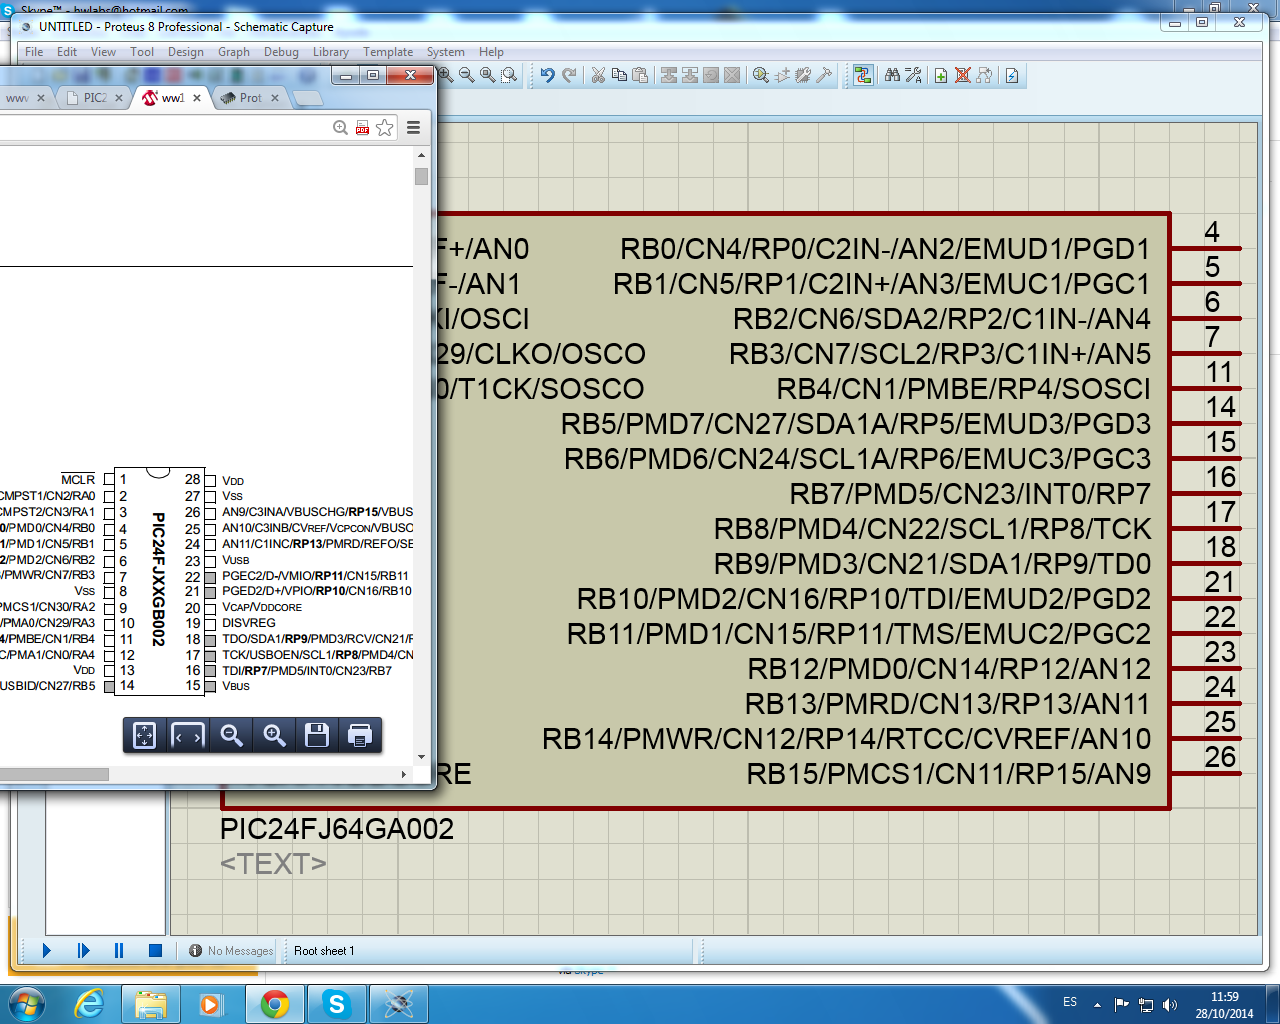The image size is (1280, 1024).
Task: Add a New Sheet with the plus-page icon
Action: pyautogui.click(x=941, y=75)
